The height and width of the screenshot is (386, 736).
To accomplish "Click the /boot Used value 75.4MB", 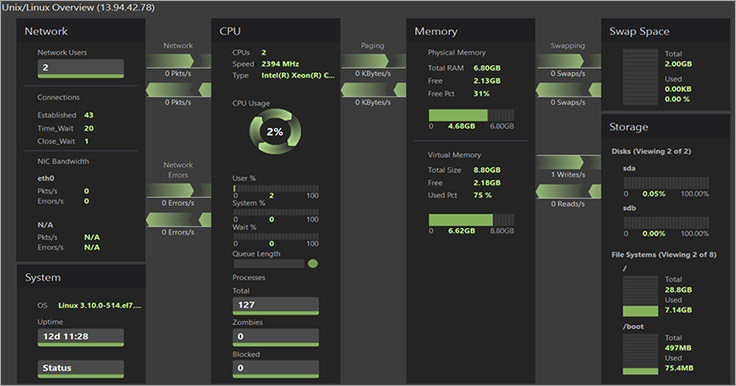I will coord(679,368).
